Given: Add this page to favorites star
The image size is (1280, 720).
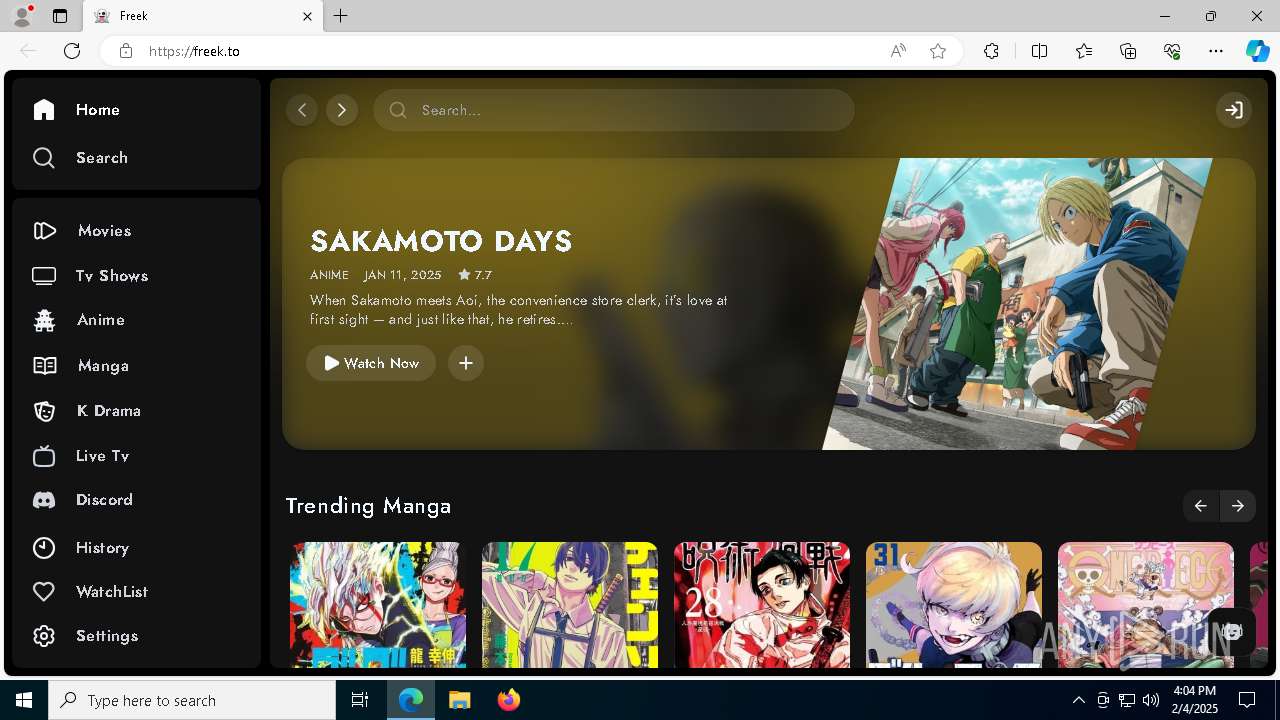Looking at the screenshot, I should click(x=938, y=51).
